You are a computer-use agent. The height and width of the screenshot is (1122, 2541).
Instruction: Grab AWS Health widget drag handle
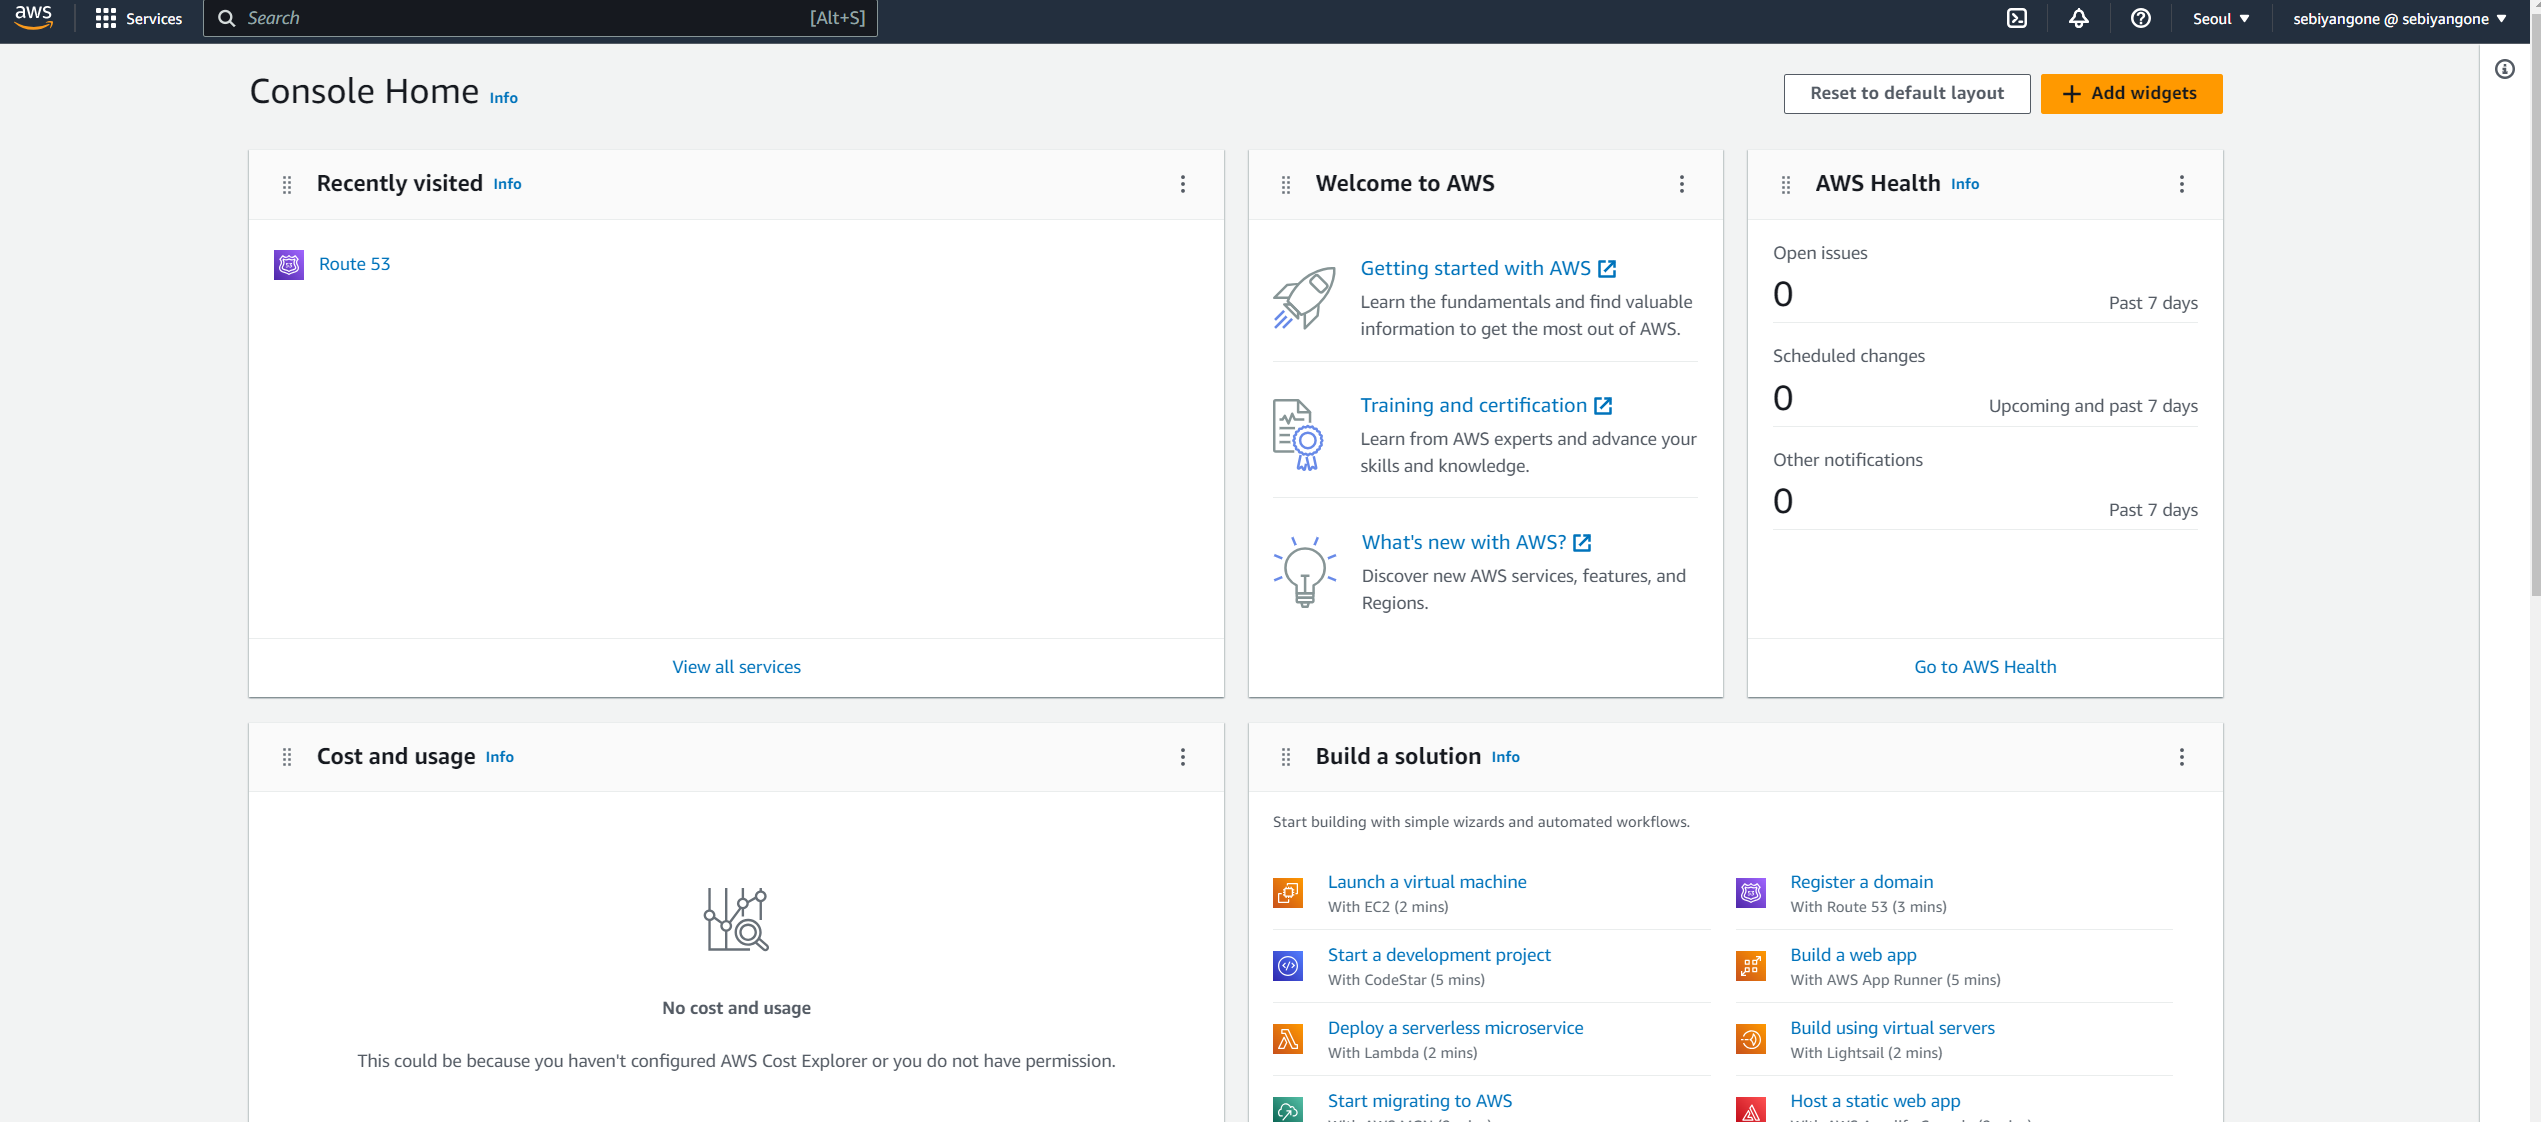tap(1786, 184)
